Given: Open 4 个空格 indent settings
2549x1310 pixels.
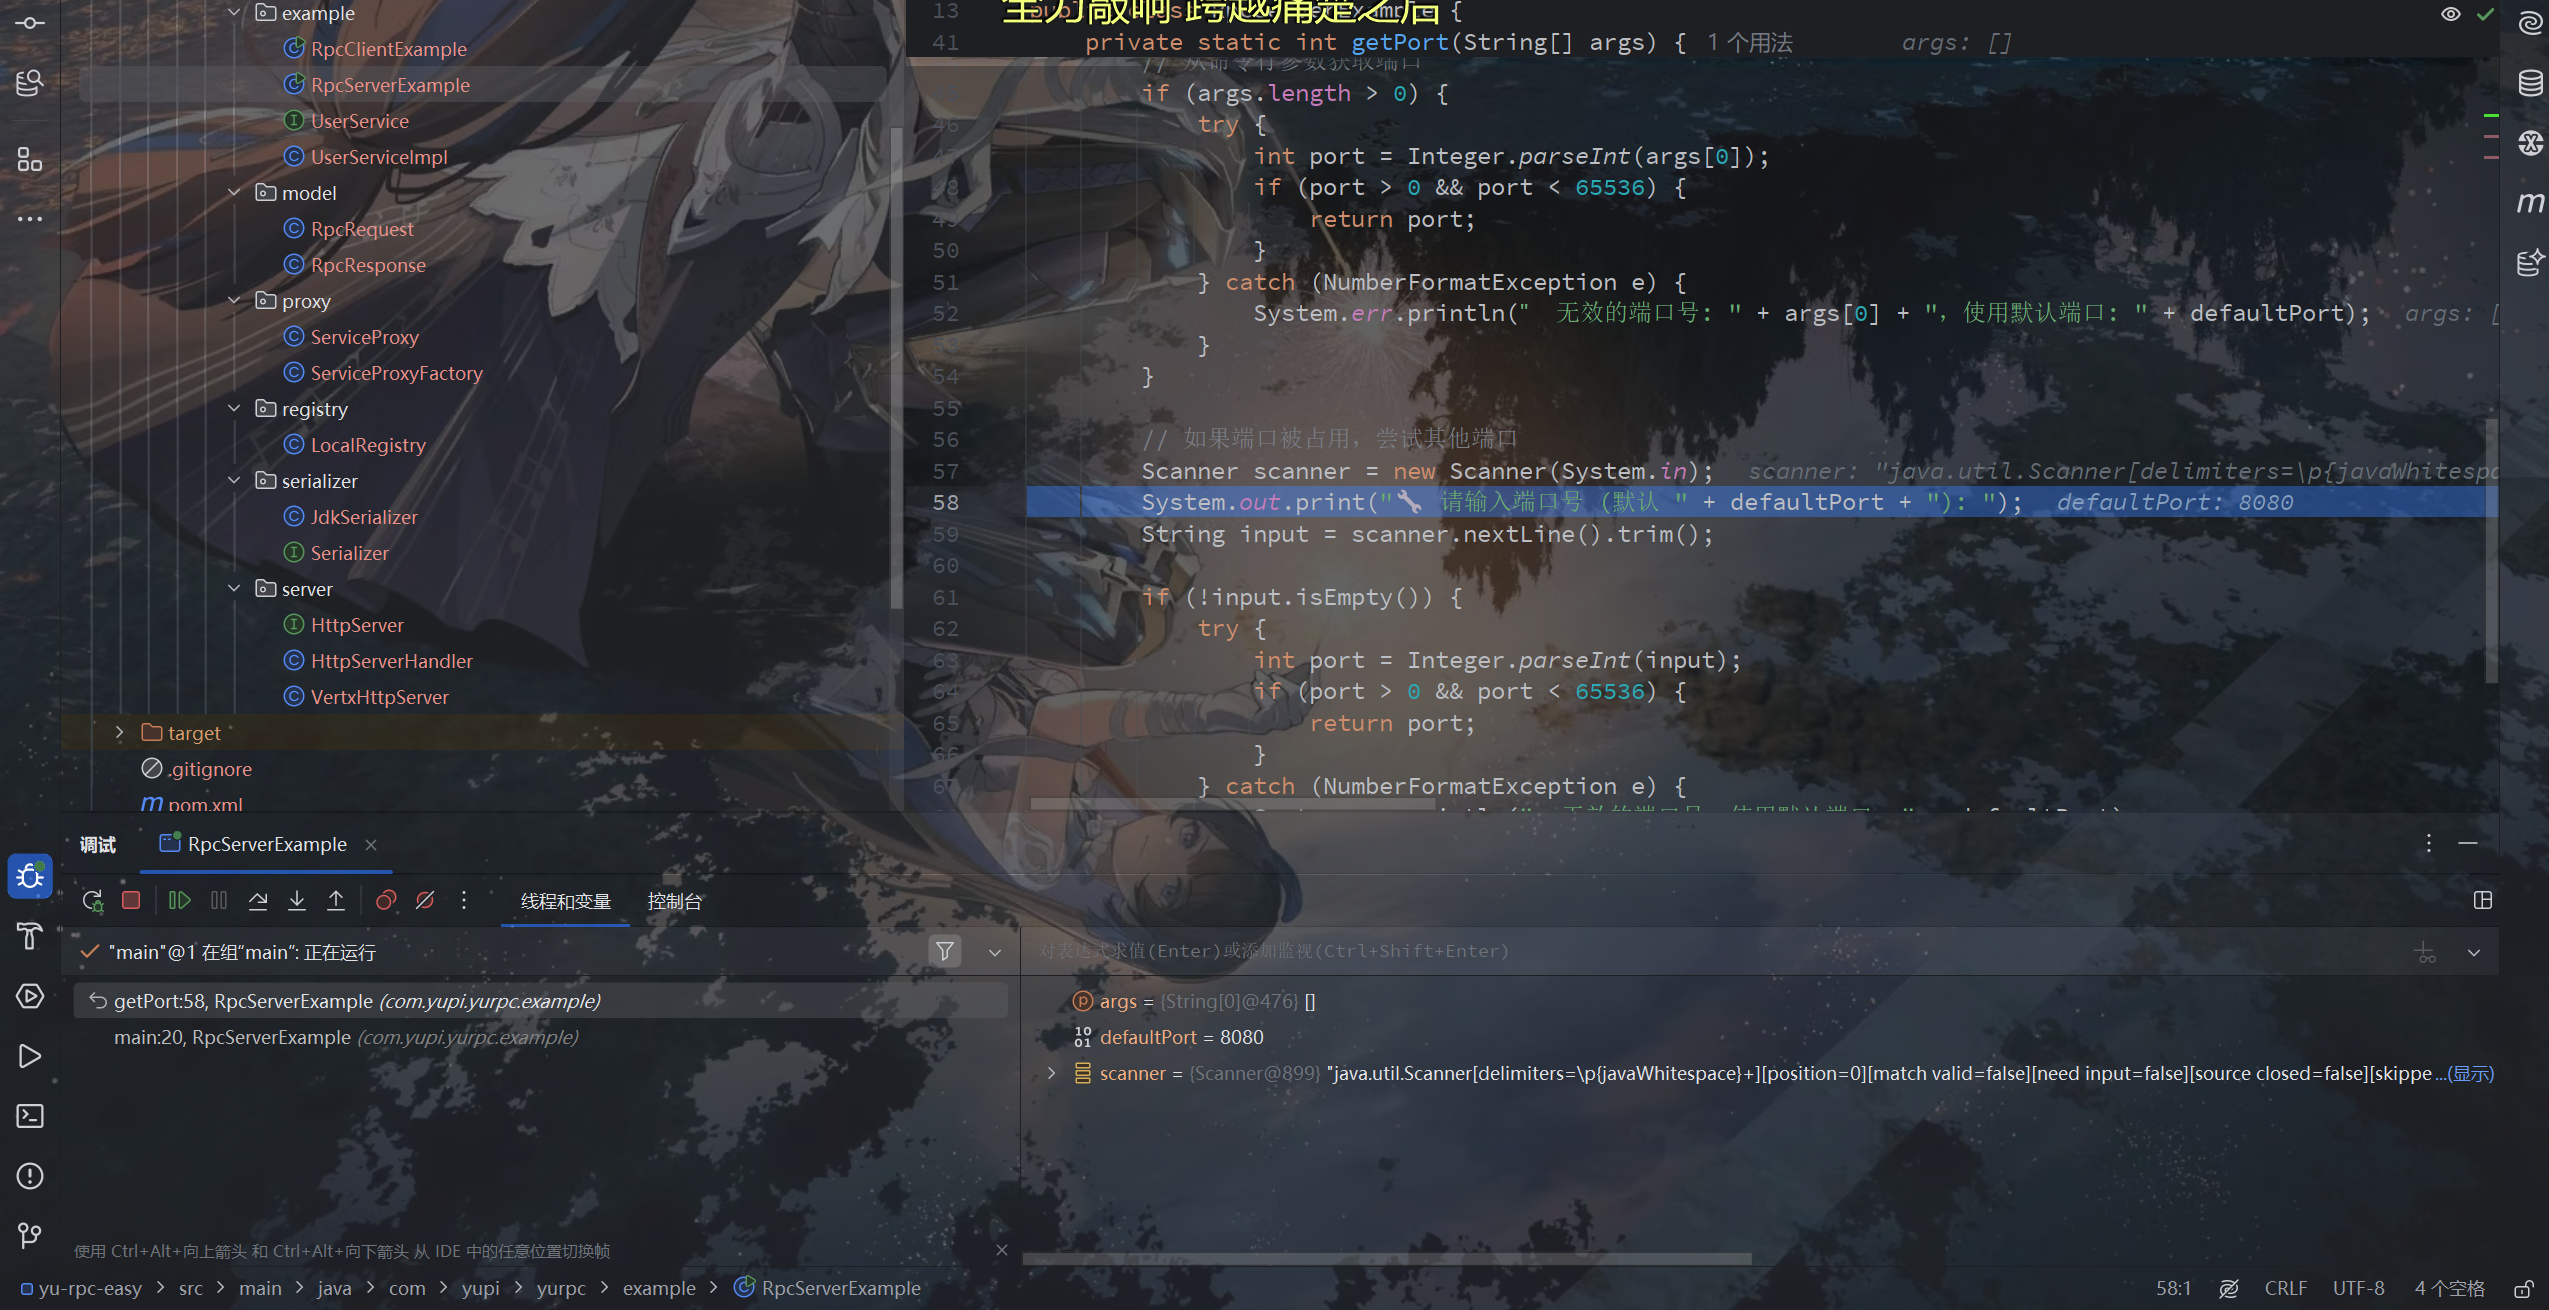Looking at the screenshot, I should [x=2449, y=1288].
